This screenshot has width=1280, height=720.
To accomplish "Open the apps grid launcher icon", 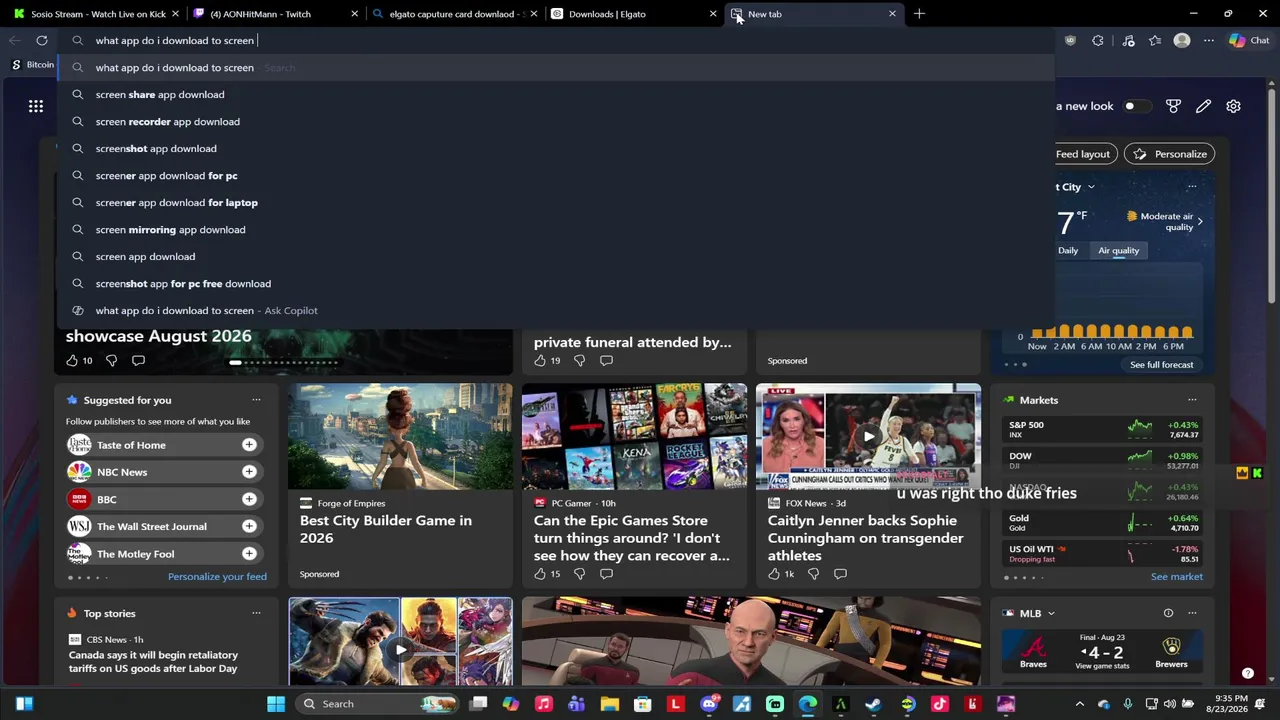I will (36, 106).
